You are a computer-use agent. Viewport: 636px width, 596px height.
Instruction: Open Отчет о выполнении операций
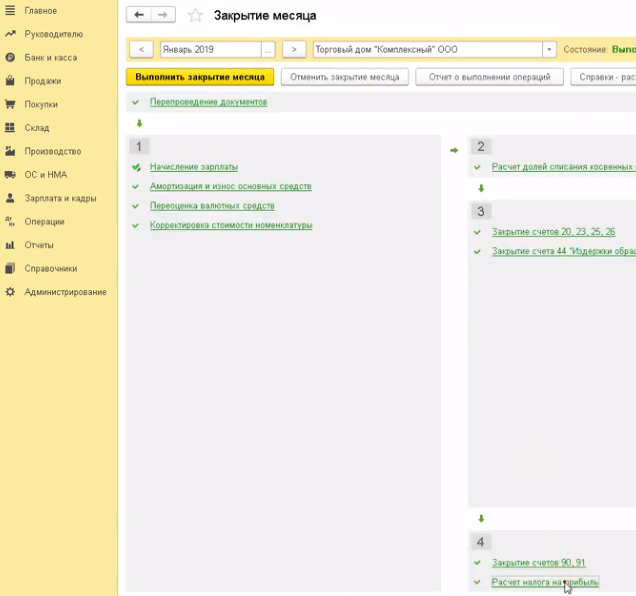(x=490, y=77)
